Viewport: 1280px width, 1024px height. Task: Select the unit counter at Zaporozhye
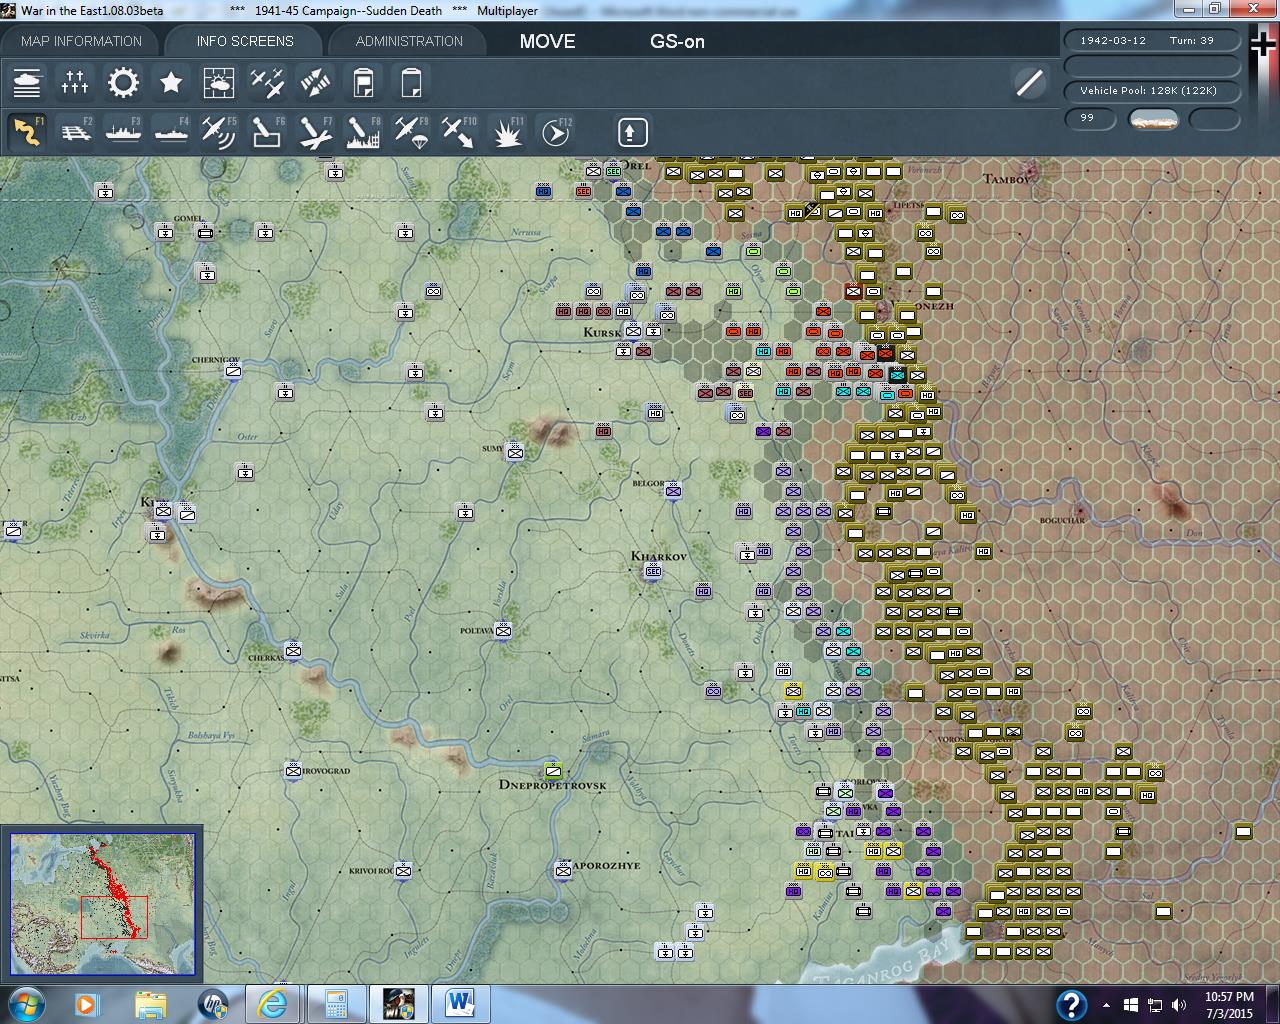click(563, 870)
